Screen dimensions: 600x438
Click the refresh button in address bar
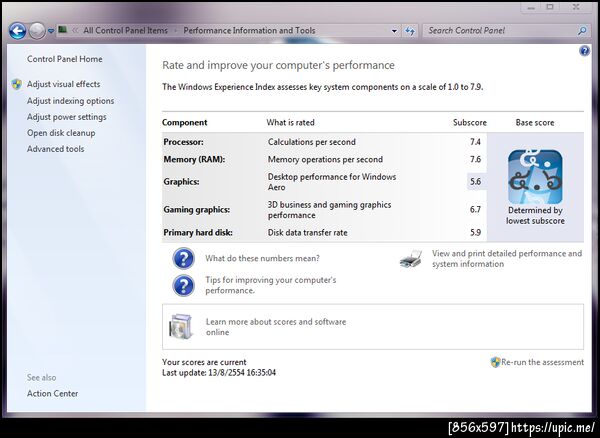410,31
